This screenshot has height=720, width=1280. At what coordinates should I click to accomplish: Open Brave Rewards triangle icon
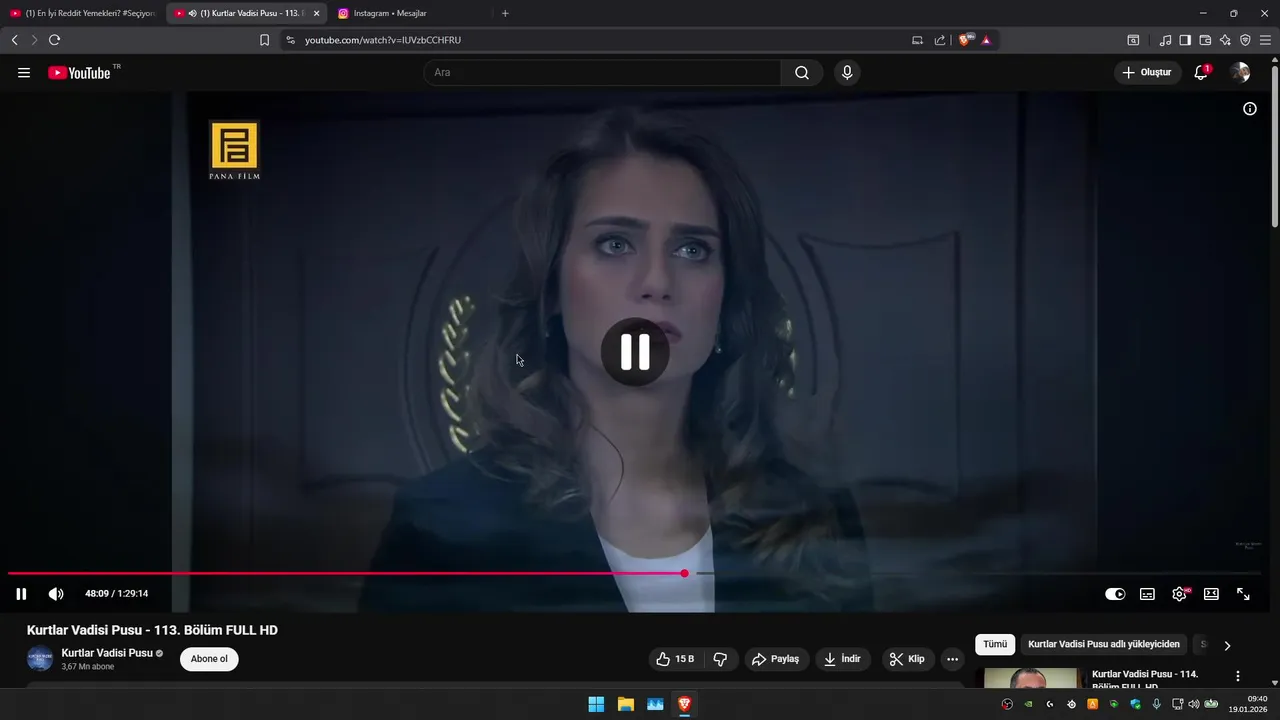coord(986,40)
